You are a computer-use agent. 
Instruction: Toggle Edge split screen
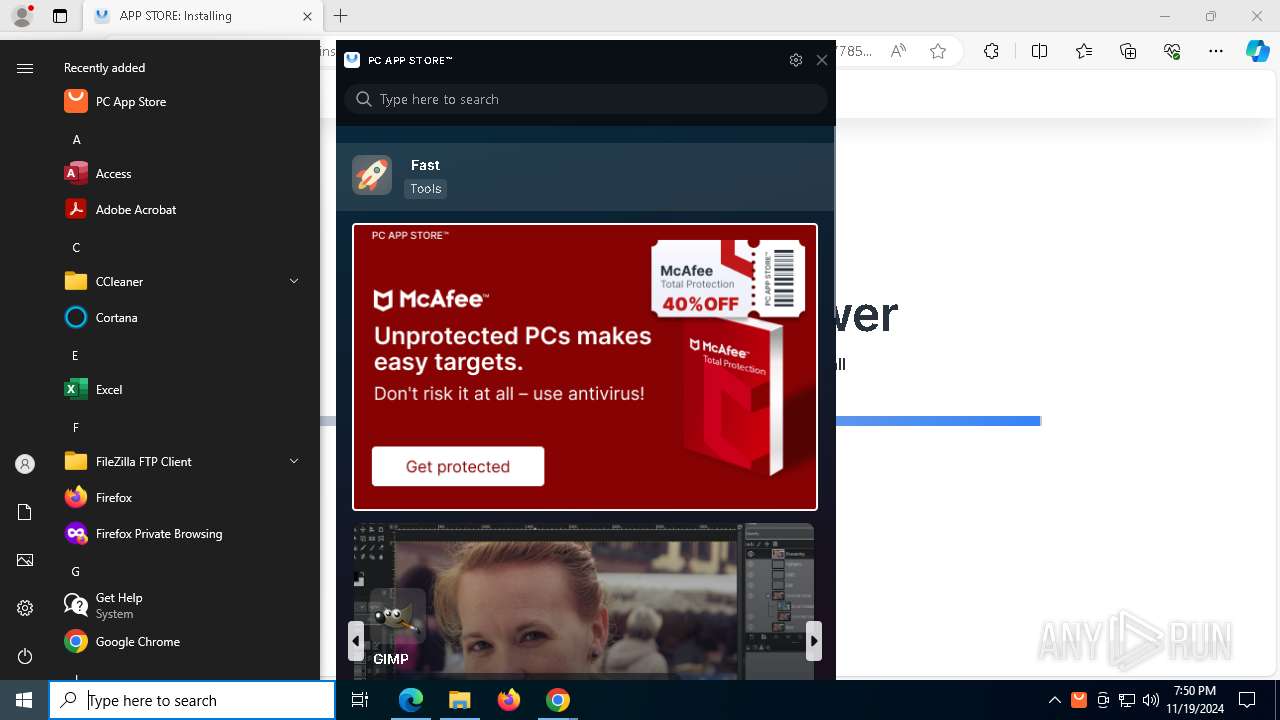coord(1039,51)
